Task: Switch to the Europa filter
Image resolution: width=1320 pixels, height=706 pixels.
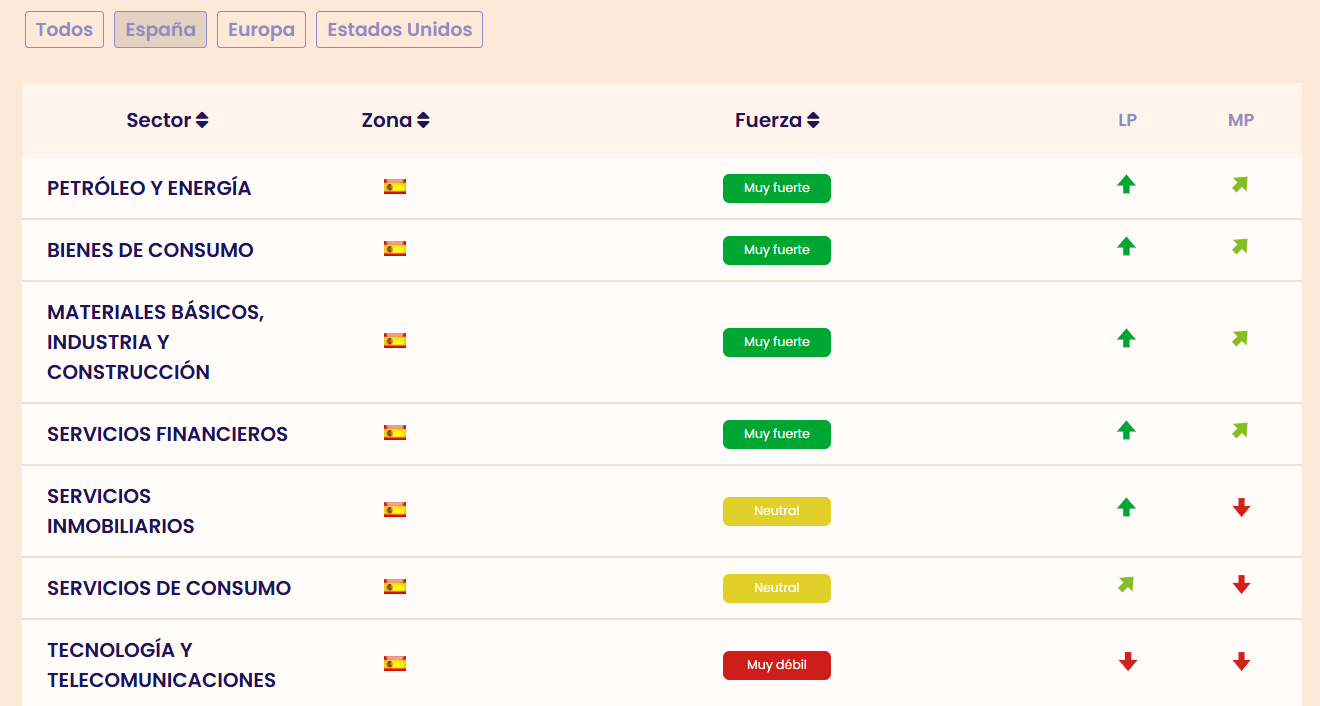Action: pos(261,30)
